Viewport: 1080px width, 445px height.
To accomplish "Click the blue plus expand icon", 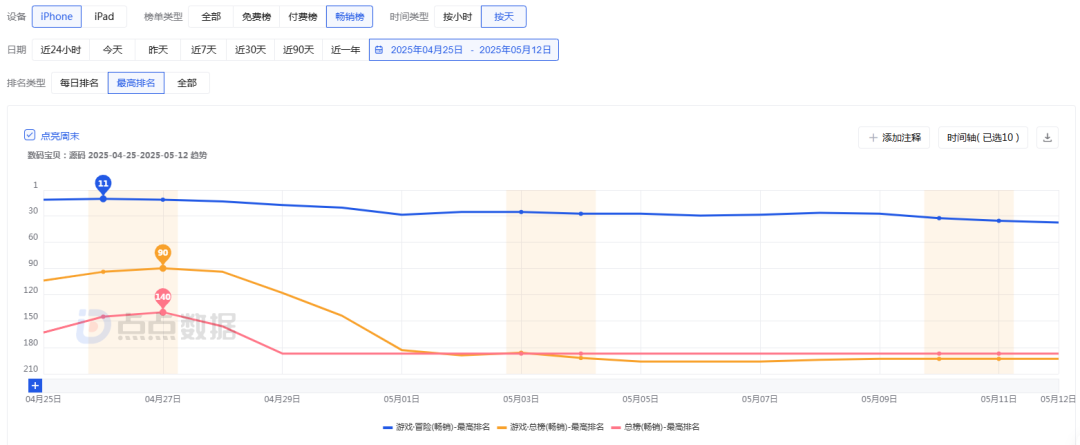I will pos(35,385).
